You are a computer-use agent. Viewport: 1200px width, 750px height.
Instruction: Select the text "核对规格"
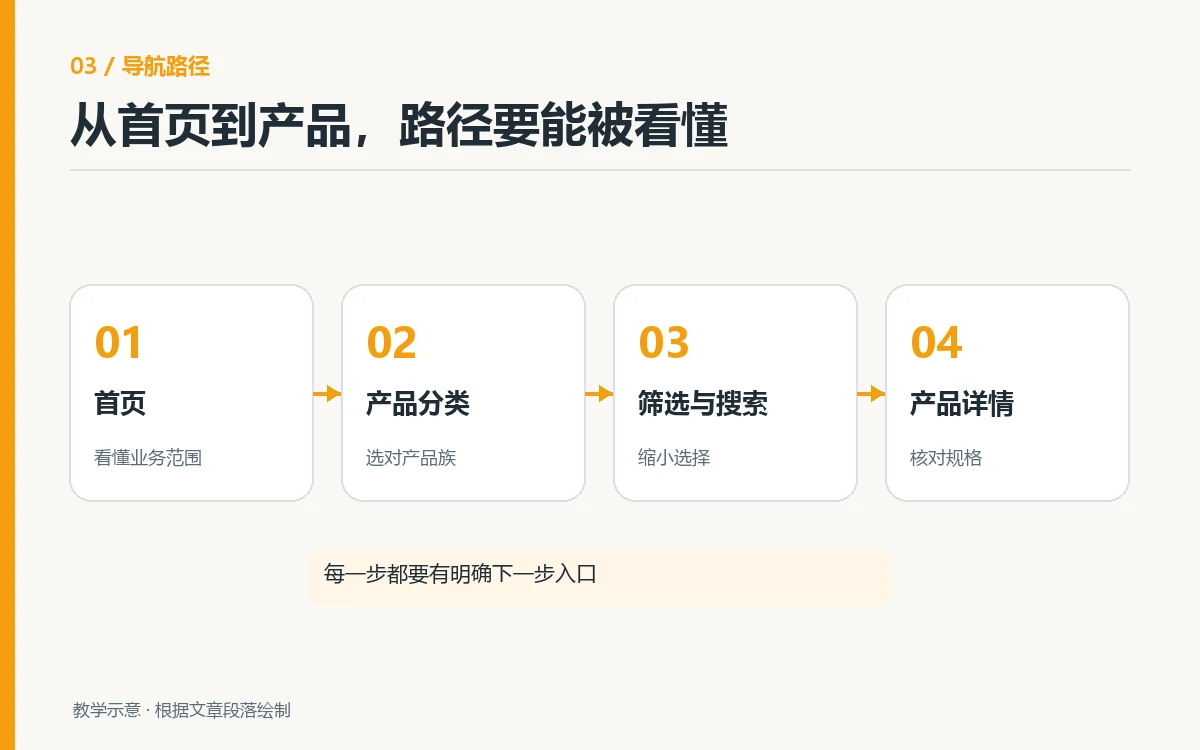[946, 458]
